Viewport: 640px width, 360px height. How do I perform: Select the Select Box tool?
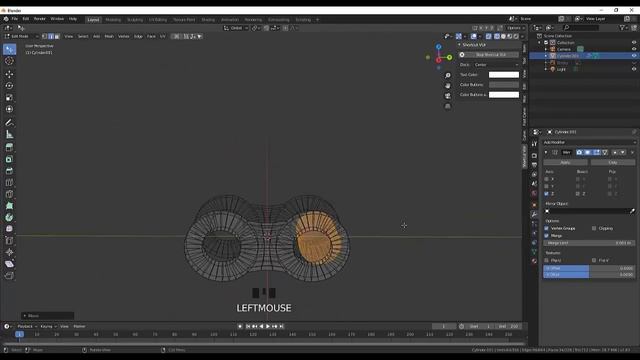click(x=9, y=49)
